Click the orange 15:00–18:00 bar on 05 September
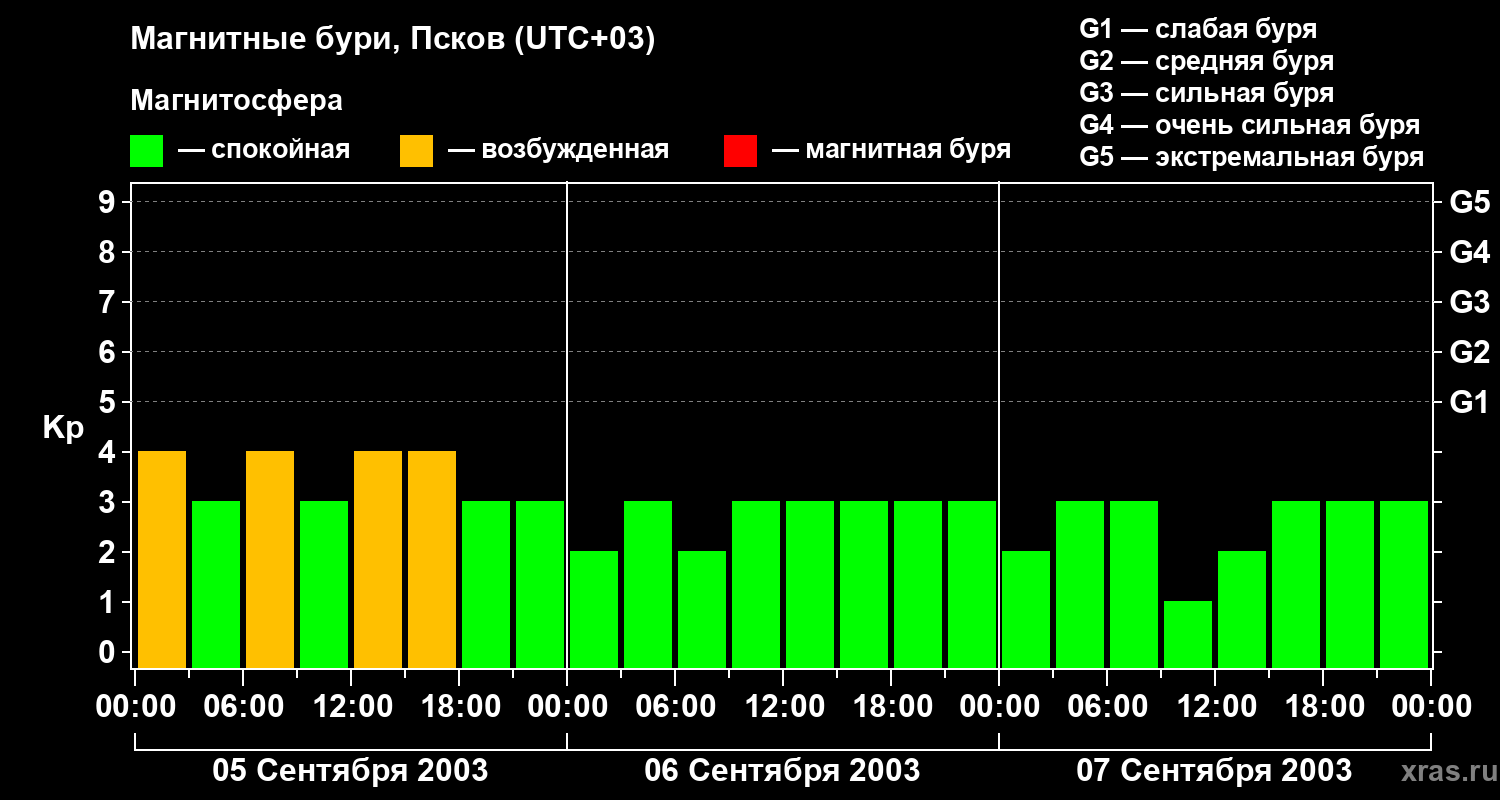 [x=432, y=559]
